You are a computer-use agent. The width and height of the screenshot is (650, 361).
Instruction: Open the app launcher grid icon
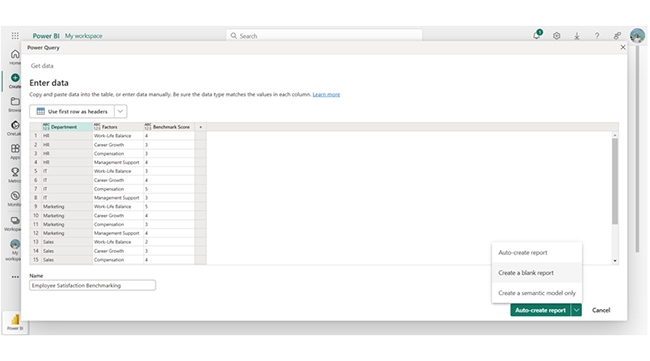[15, 36]
